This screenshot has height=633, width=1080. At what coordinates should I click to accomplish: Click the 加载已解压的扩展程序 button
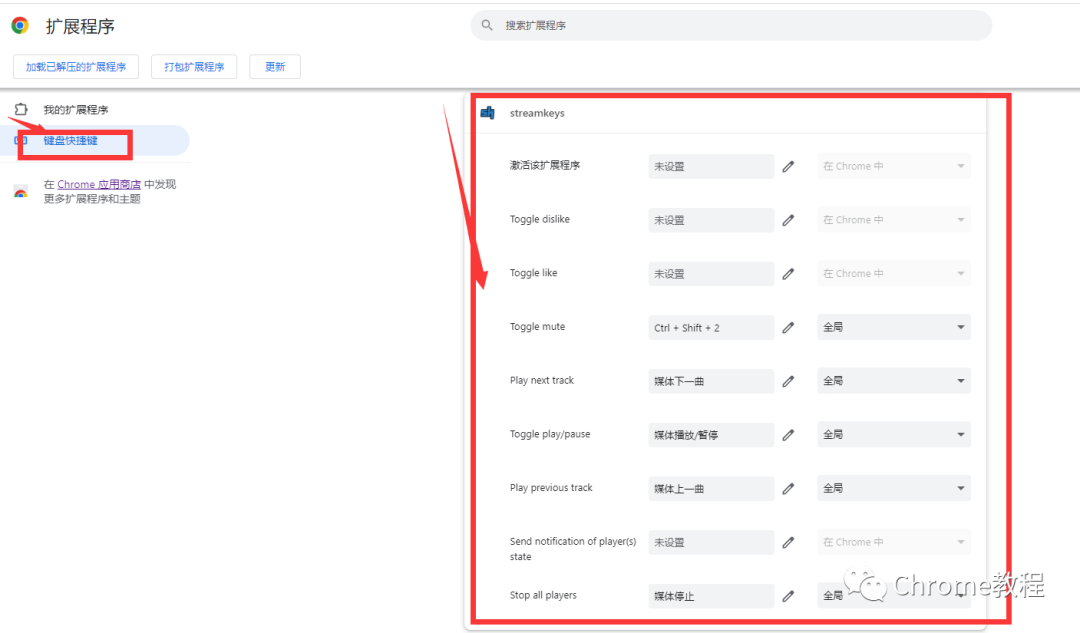pos(76,67)
